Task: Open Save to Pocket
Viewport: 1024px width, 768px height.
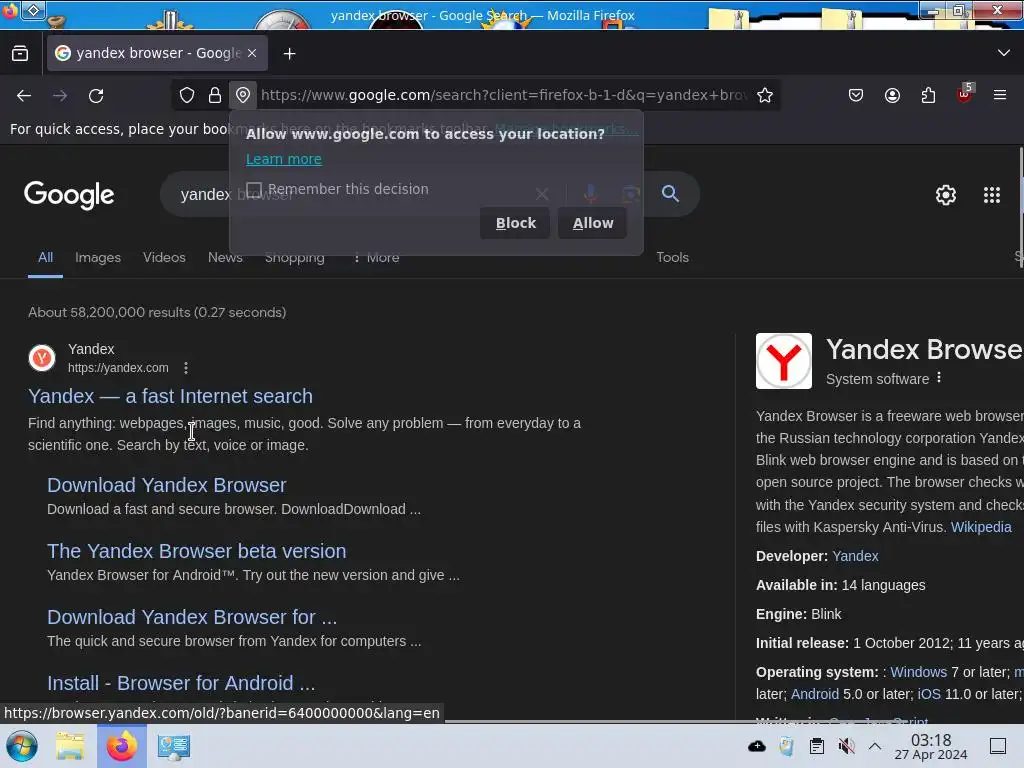Action: pos(856,95)
